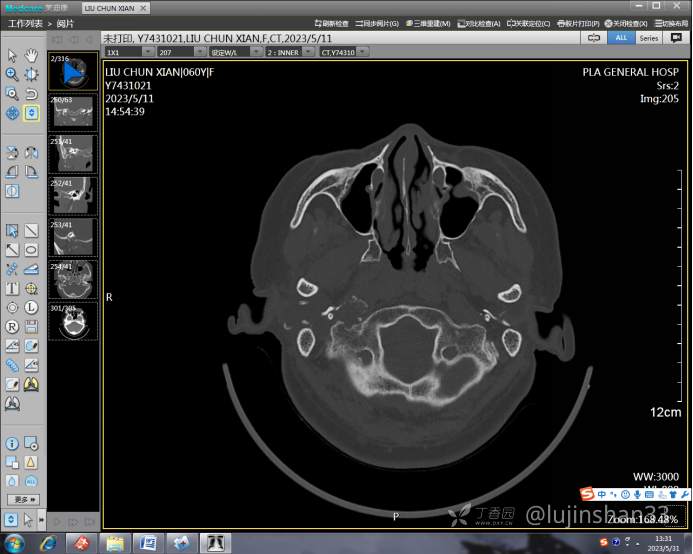Switch to the LIU CHUN XIAN tab
The height and width of the screenshot is (554, 693).
tap(111, 7)
